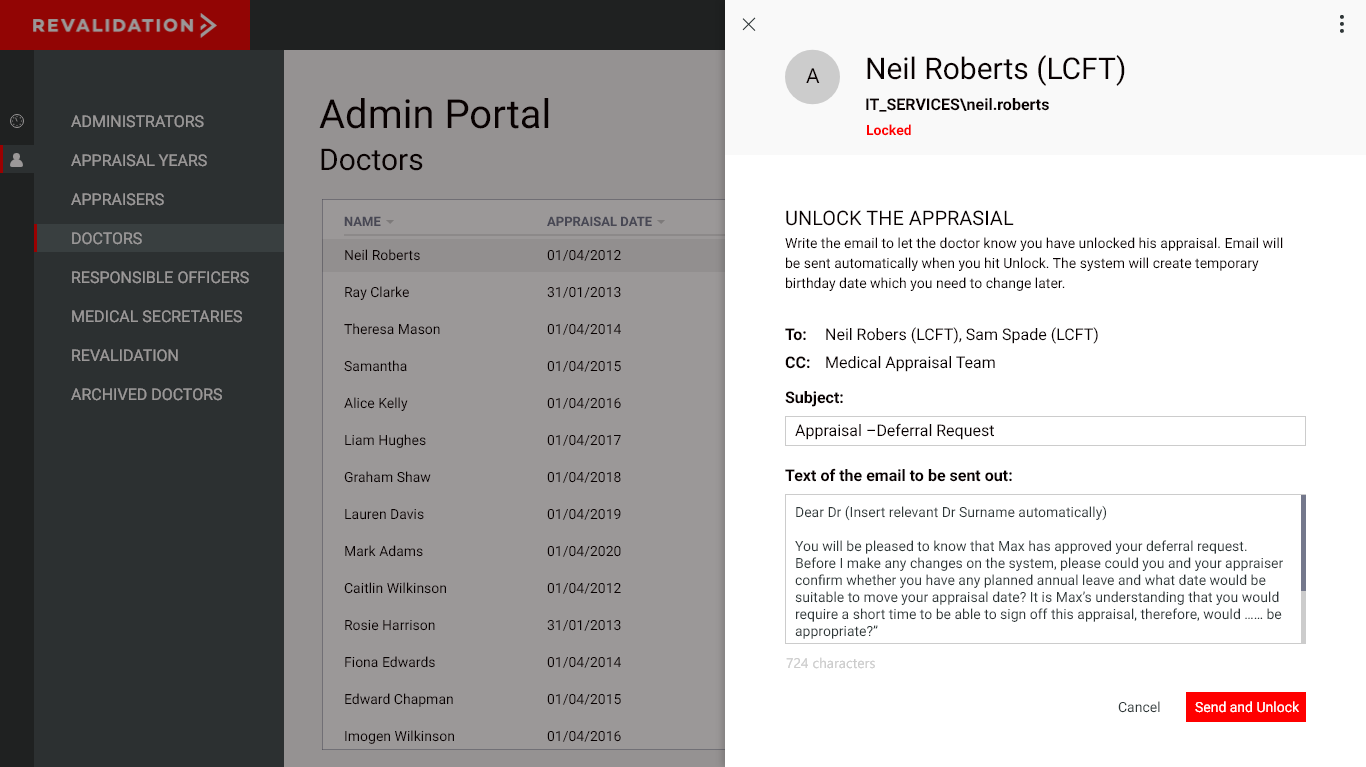Click the Appraisal Date column header
This screenshot has height=767, width=1366.
click(599, 222)
